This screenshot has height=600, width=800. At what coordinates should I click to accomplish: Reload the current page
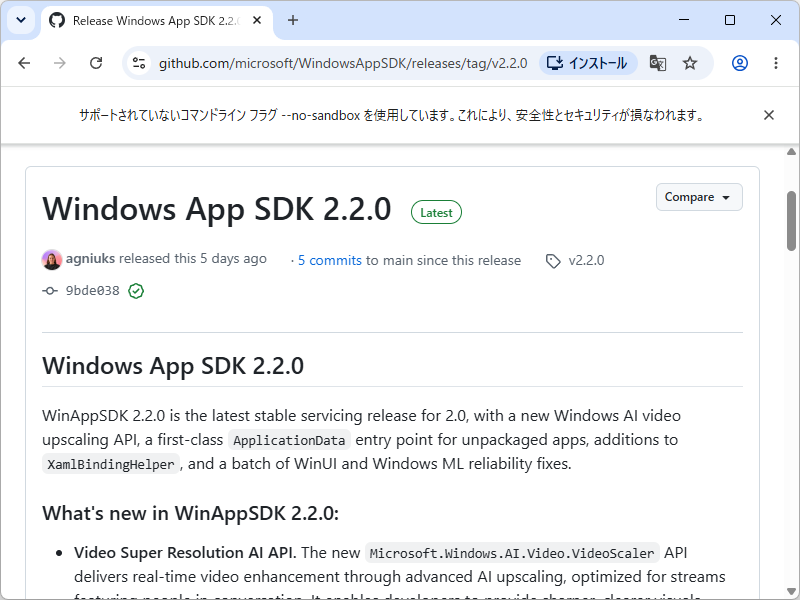(96, 63)
